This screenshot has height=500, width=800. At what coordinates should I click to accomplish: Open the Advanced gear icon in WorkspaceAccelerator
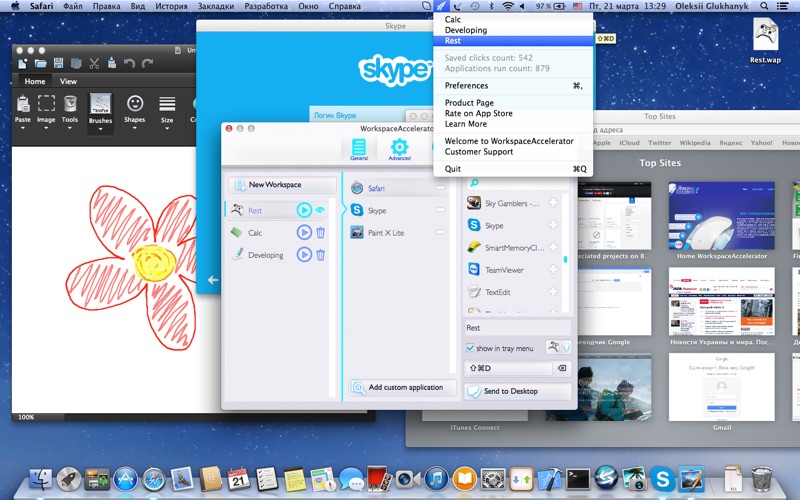[x=399, y=149]
